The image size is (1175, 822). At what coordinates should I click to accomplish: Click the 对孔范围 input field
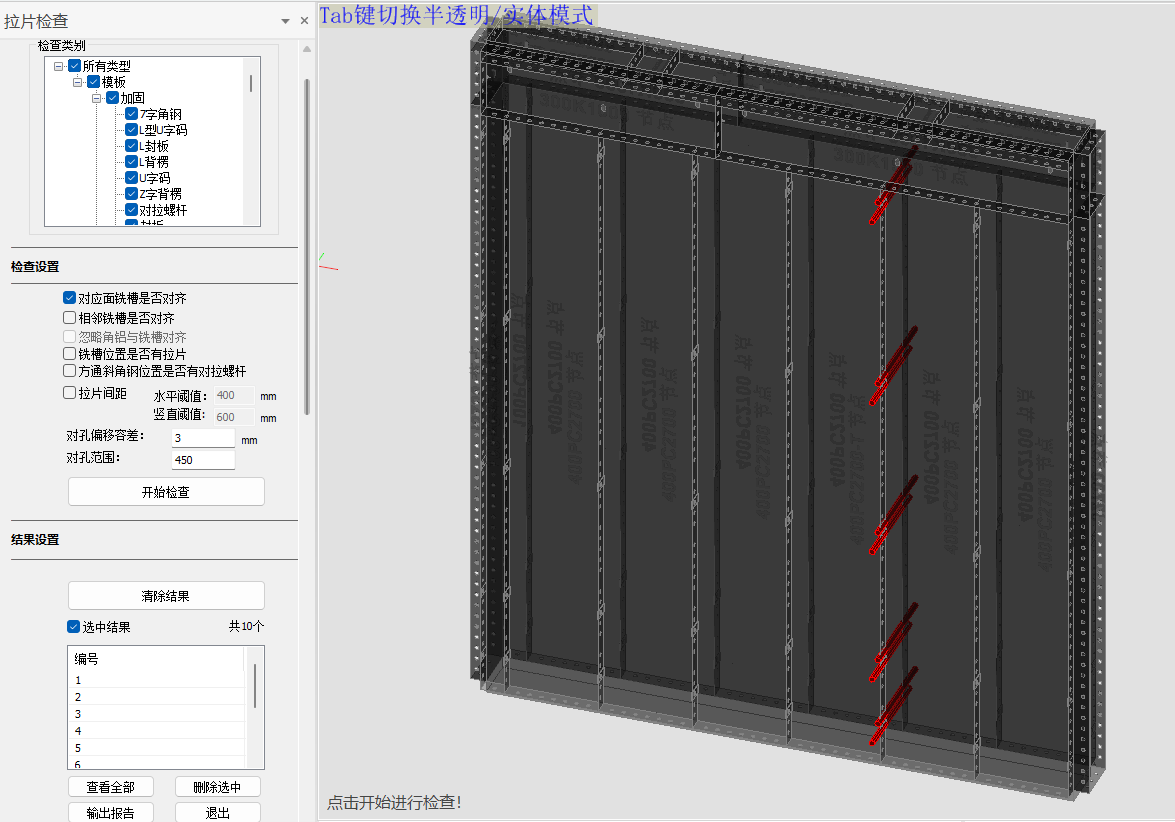point(203,460)
